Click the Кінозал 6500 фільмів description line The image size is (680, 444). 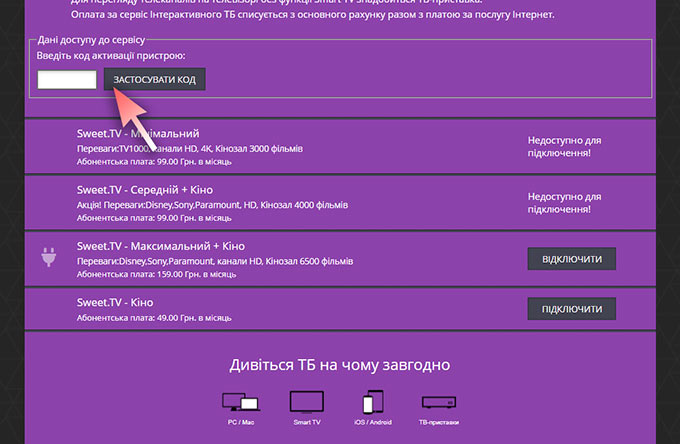(x=215, y=261)
